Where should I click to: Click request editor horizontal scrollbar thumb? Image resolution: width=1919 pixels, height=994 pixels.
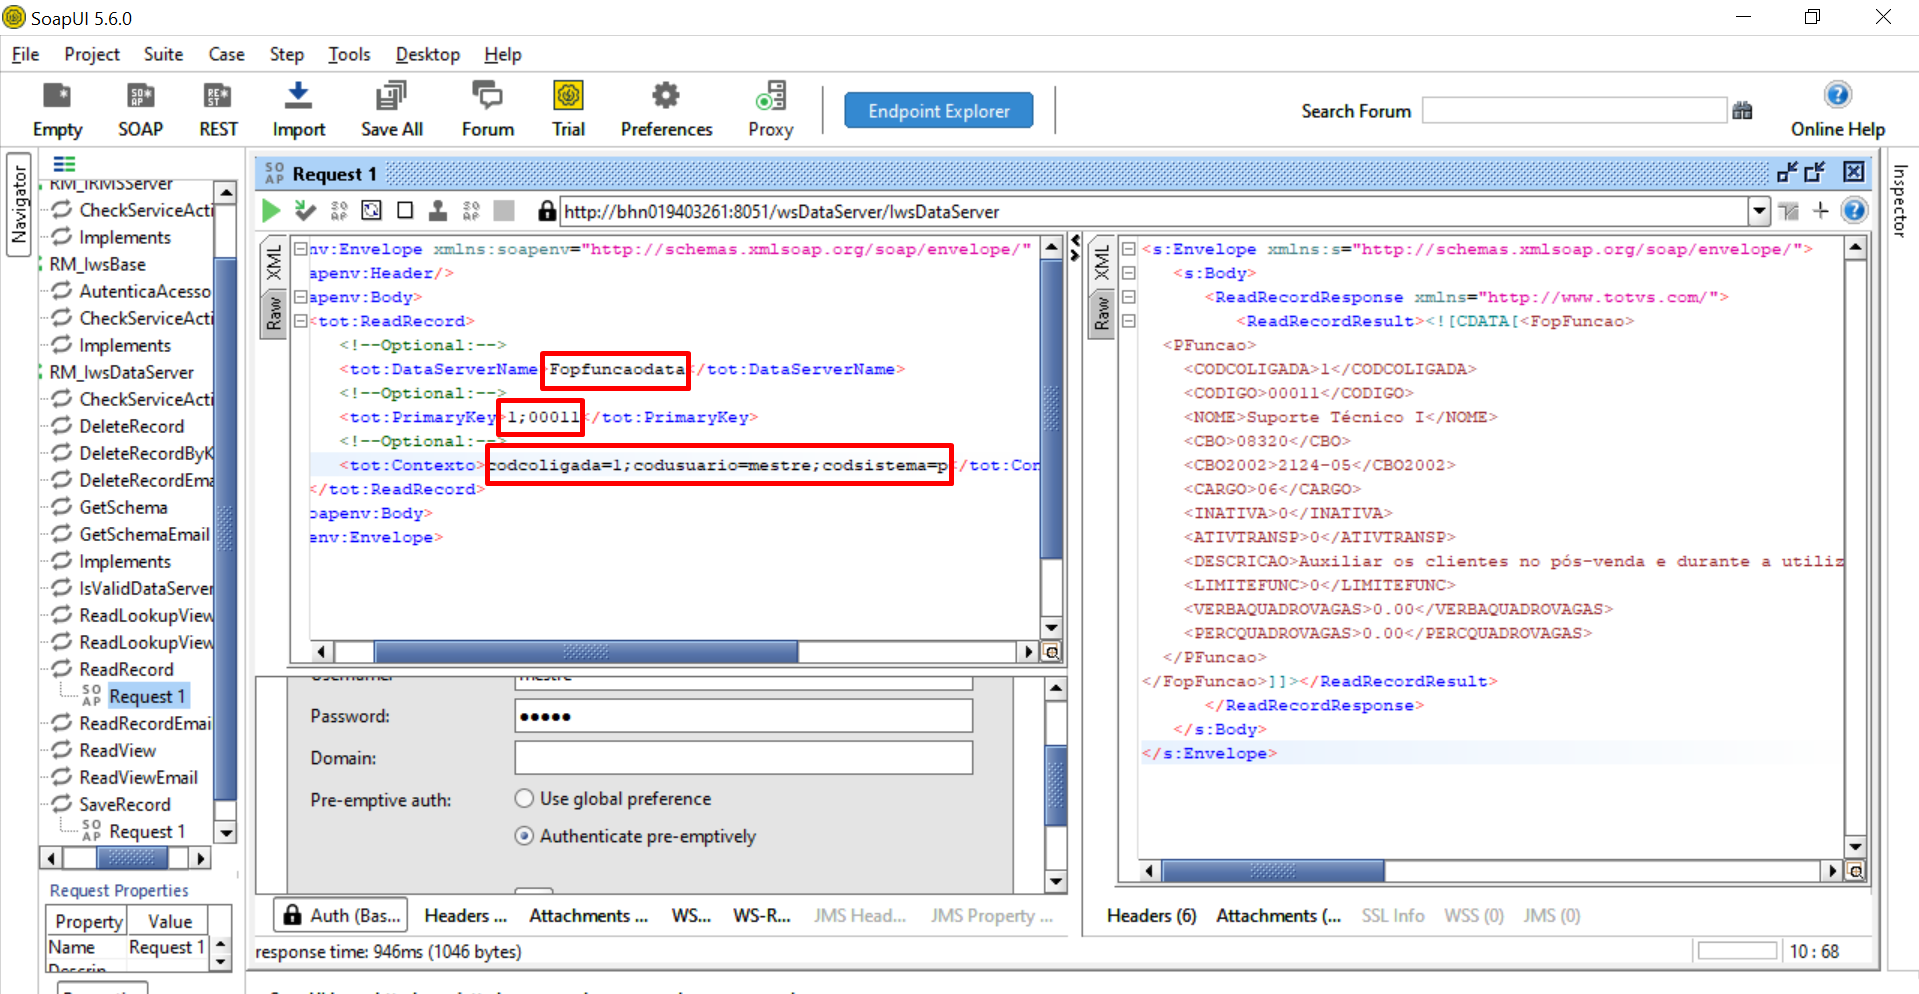(586, 652)
